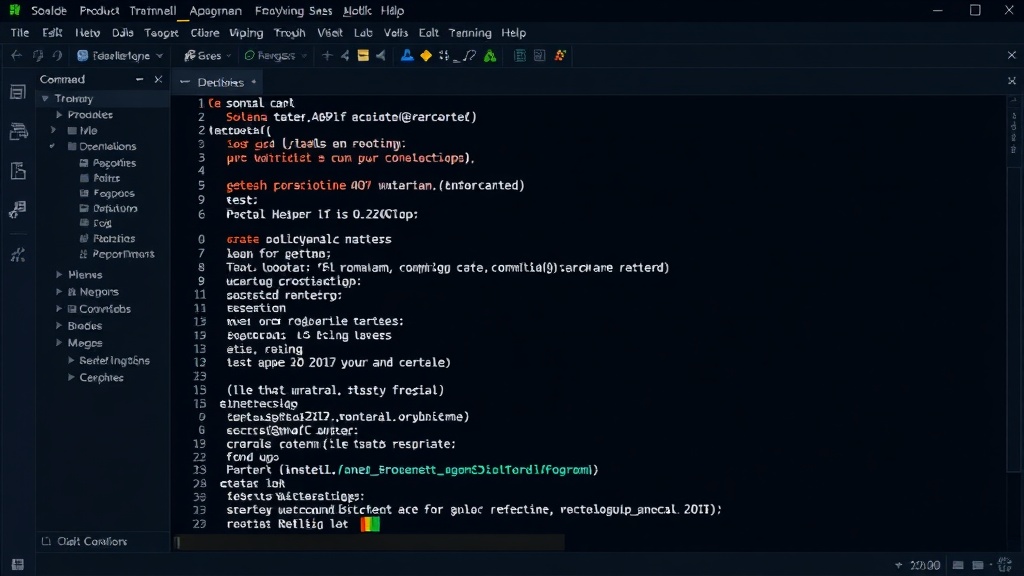Close the editor tab bar with X
The height and width of the screenshot is (576, 1024).
(1012, 81)
